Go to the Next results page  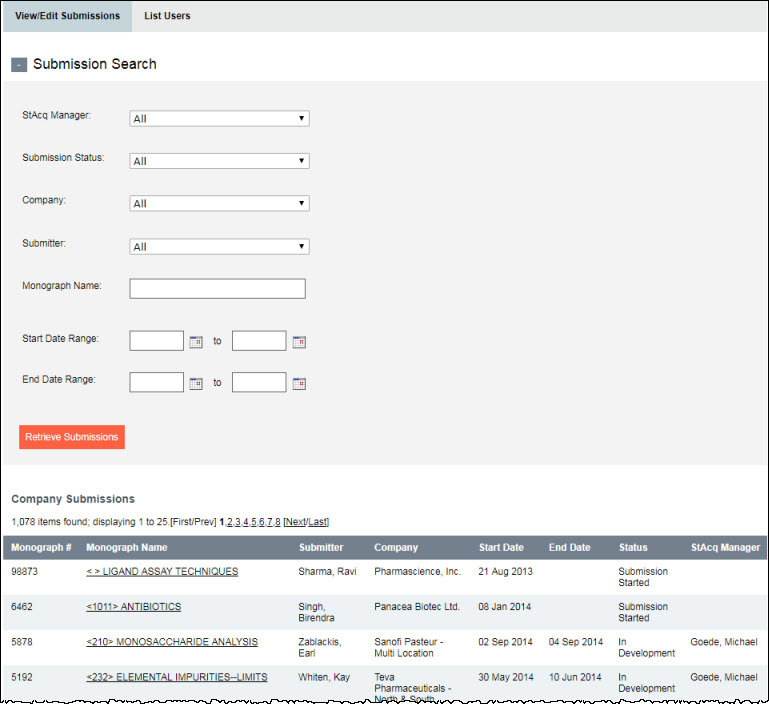point(294,522)
